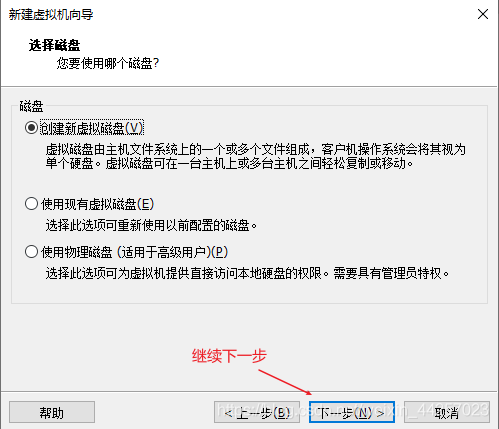499x429 pixels.
Task: Click the 您要使用哪个磁盘? subtitle
Action: 108,63
